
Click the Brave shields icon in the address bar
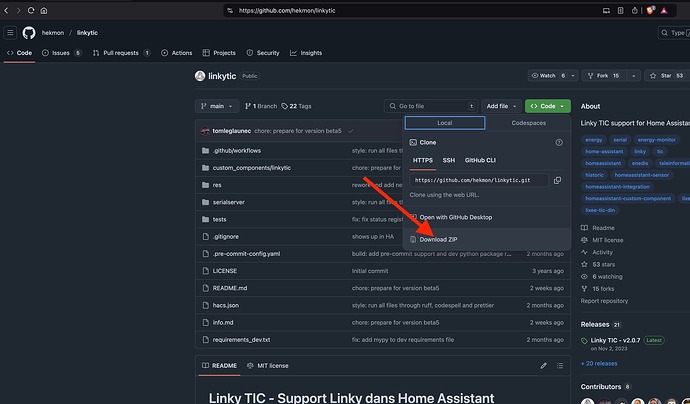tap(650, 11)
